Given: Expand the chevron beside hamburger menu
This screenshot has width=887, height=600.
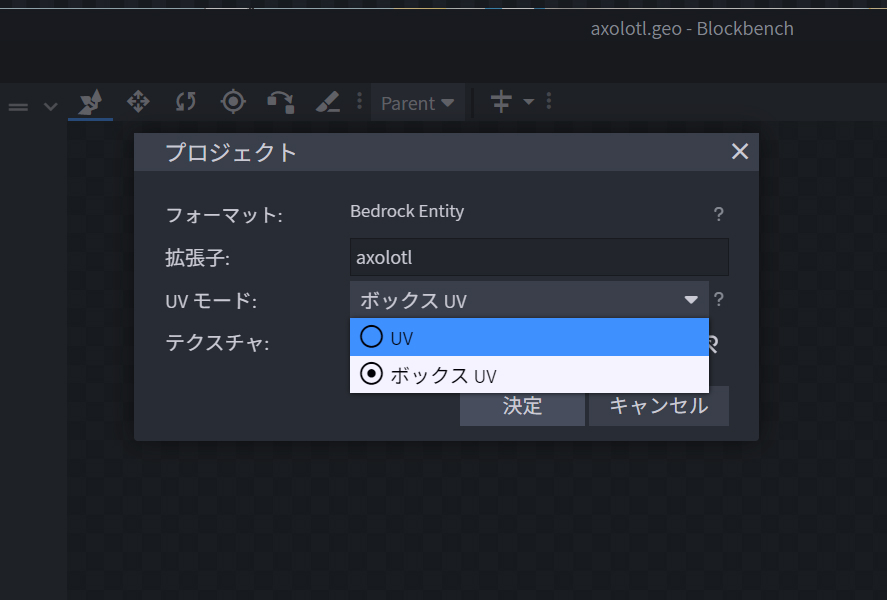Looking at the screenshot, I should [x=50, y=106].
